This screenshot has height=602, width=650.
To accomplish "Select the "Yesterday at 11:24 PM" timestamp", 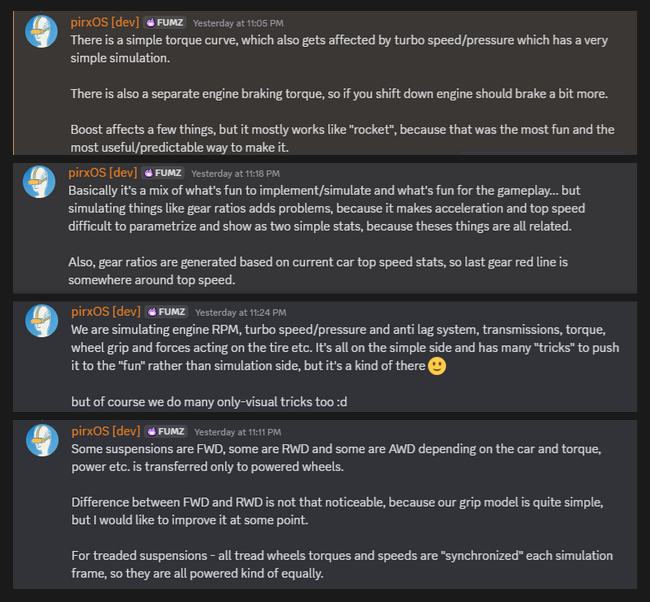I will [x=238, y=311].
